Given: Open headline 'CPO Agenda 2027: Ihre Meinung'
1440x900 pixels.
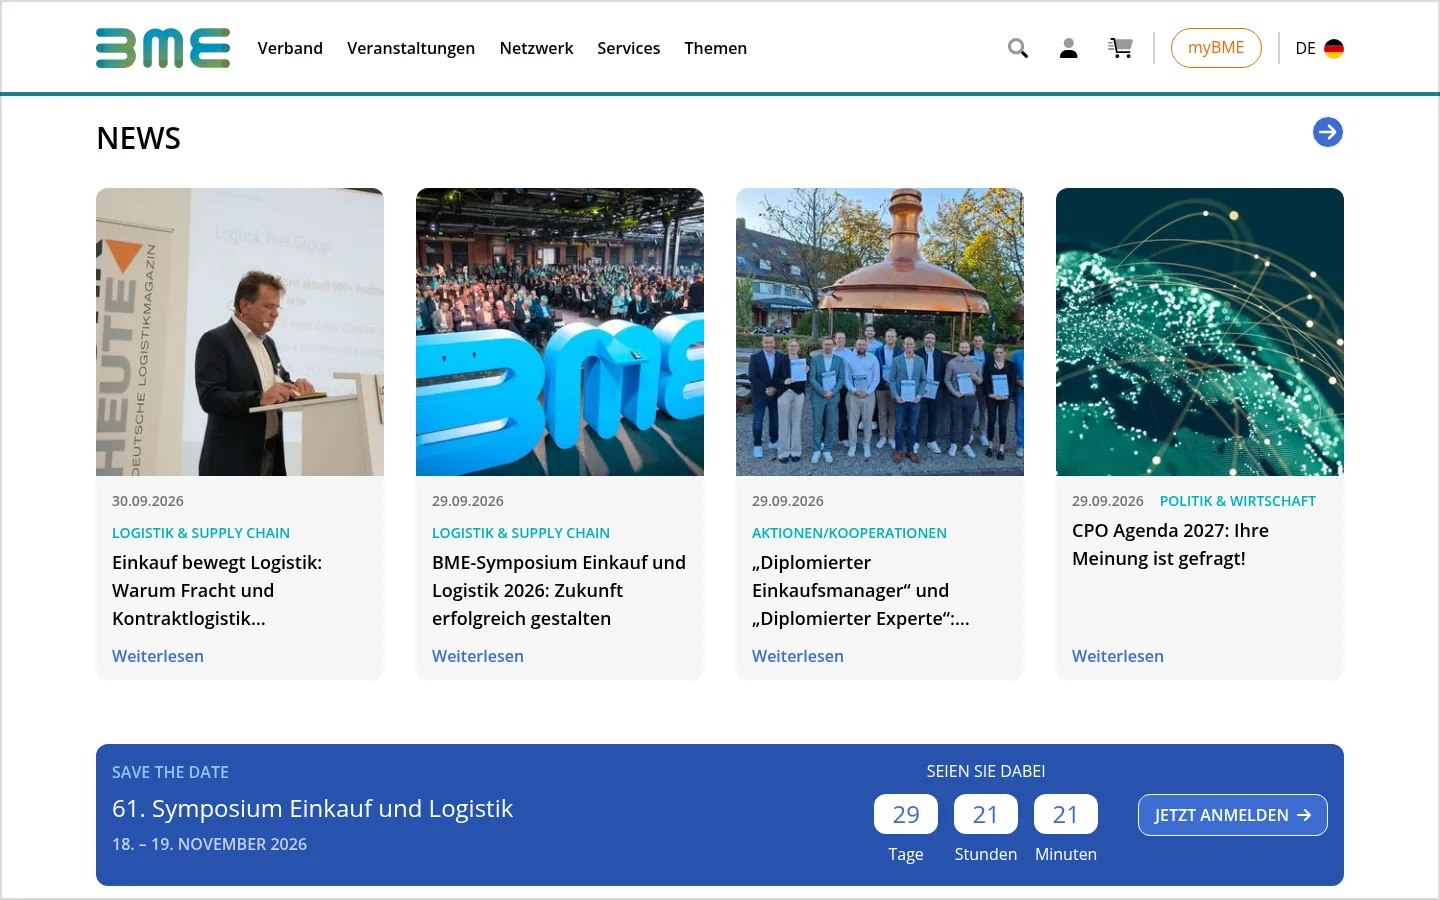Looking at the screenshot, I should coord(1170,544).
